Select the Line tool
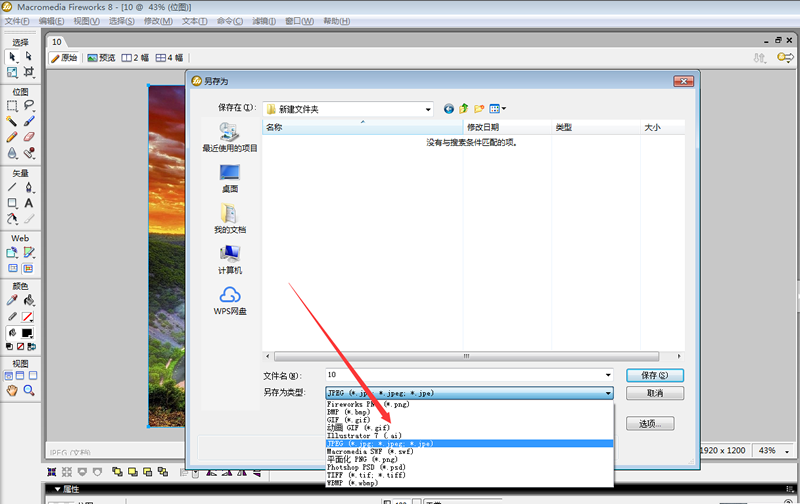 12,187
